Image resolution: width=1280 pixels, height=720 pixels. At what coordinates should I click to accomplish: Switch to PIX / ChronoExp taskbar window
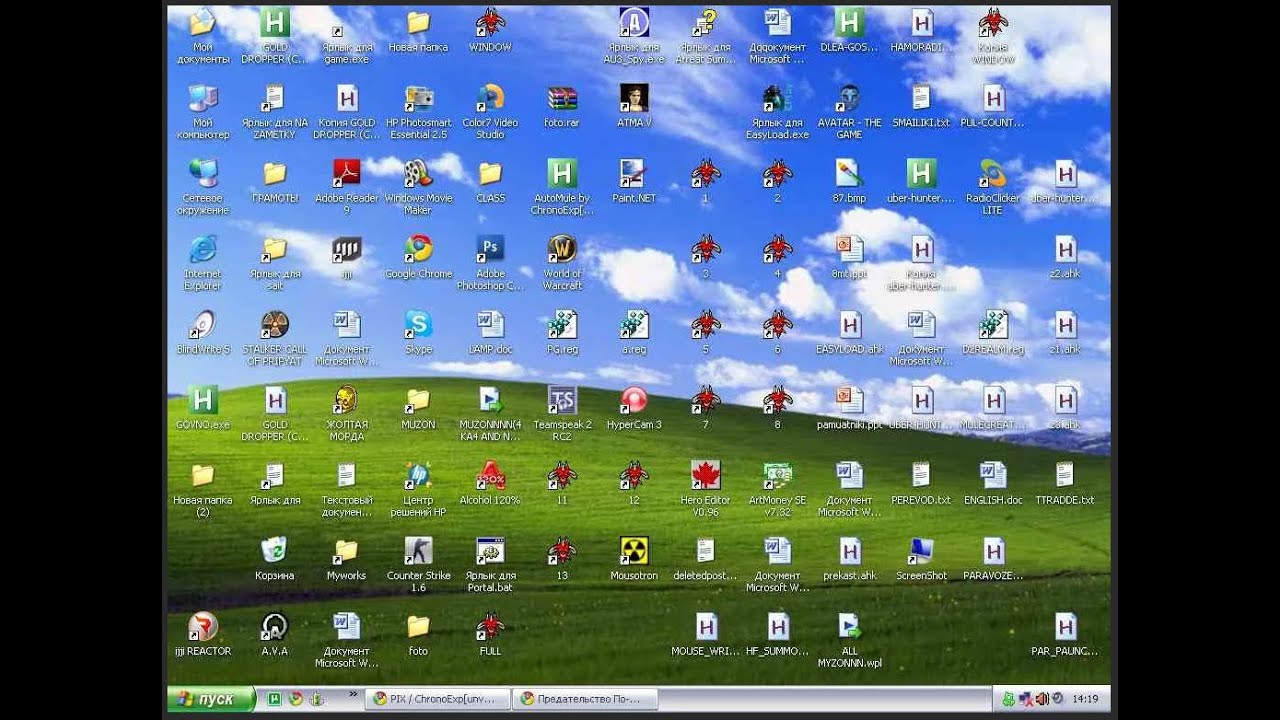(437, 699)
